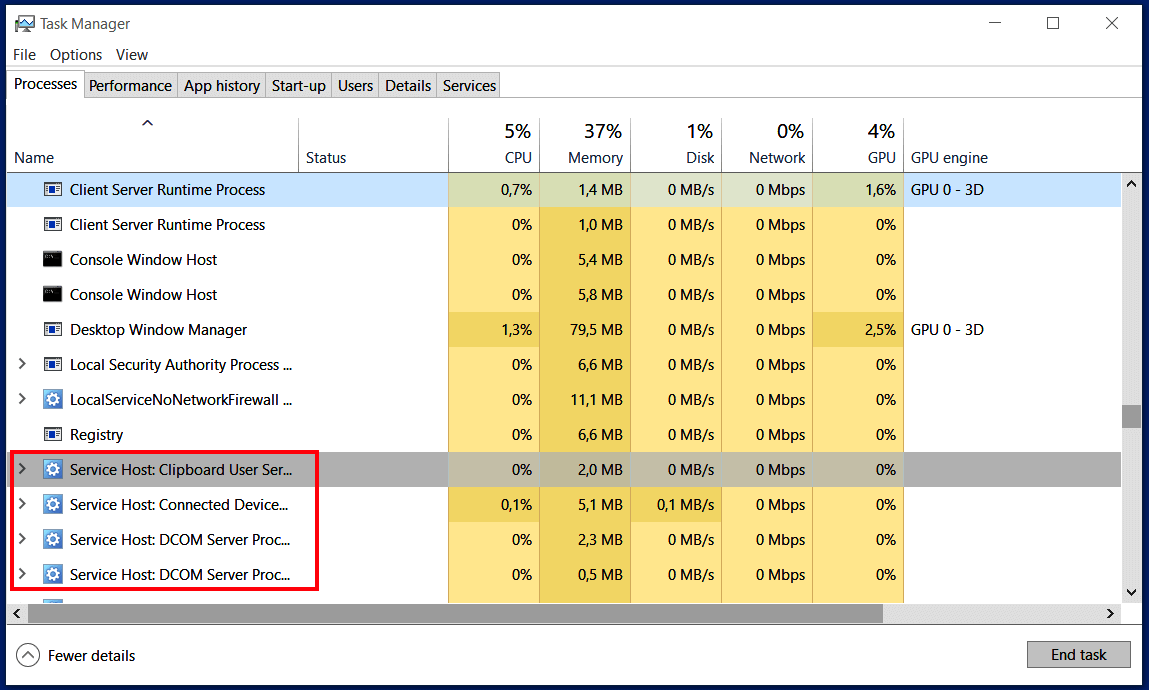1149x690 pixels.
Task: Click the End task button
Action: (1078, 654)
